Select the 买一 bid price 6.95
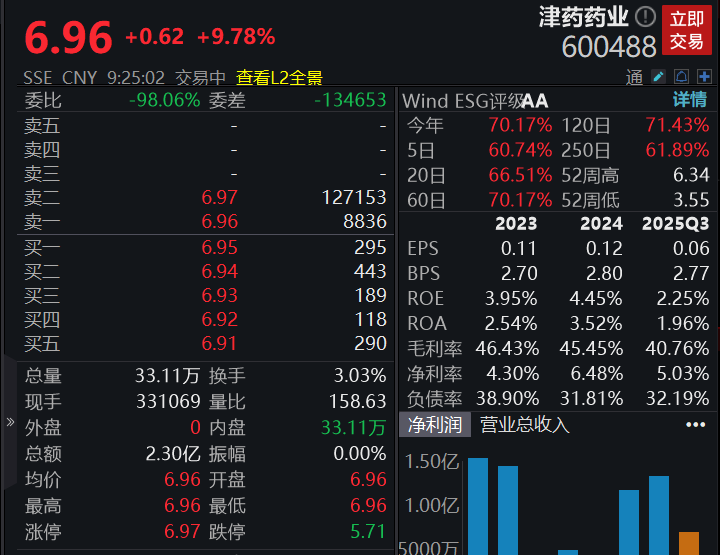 pos(219,247)
